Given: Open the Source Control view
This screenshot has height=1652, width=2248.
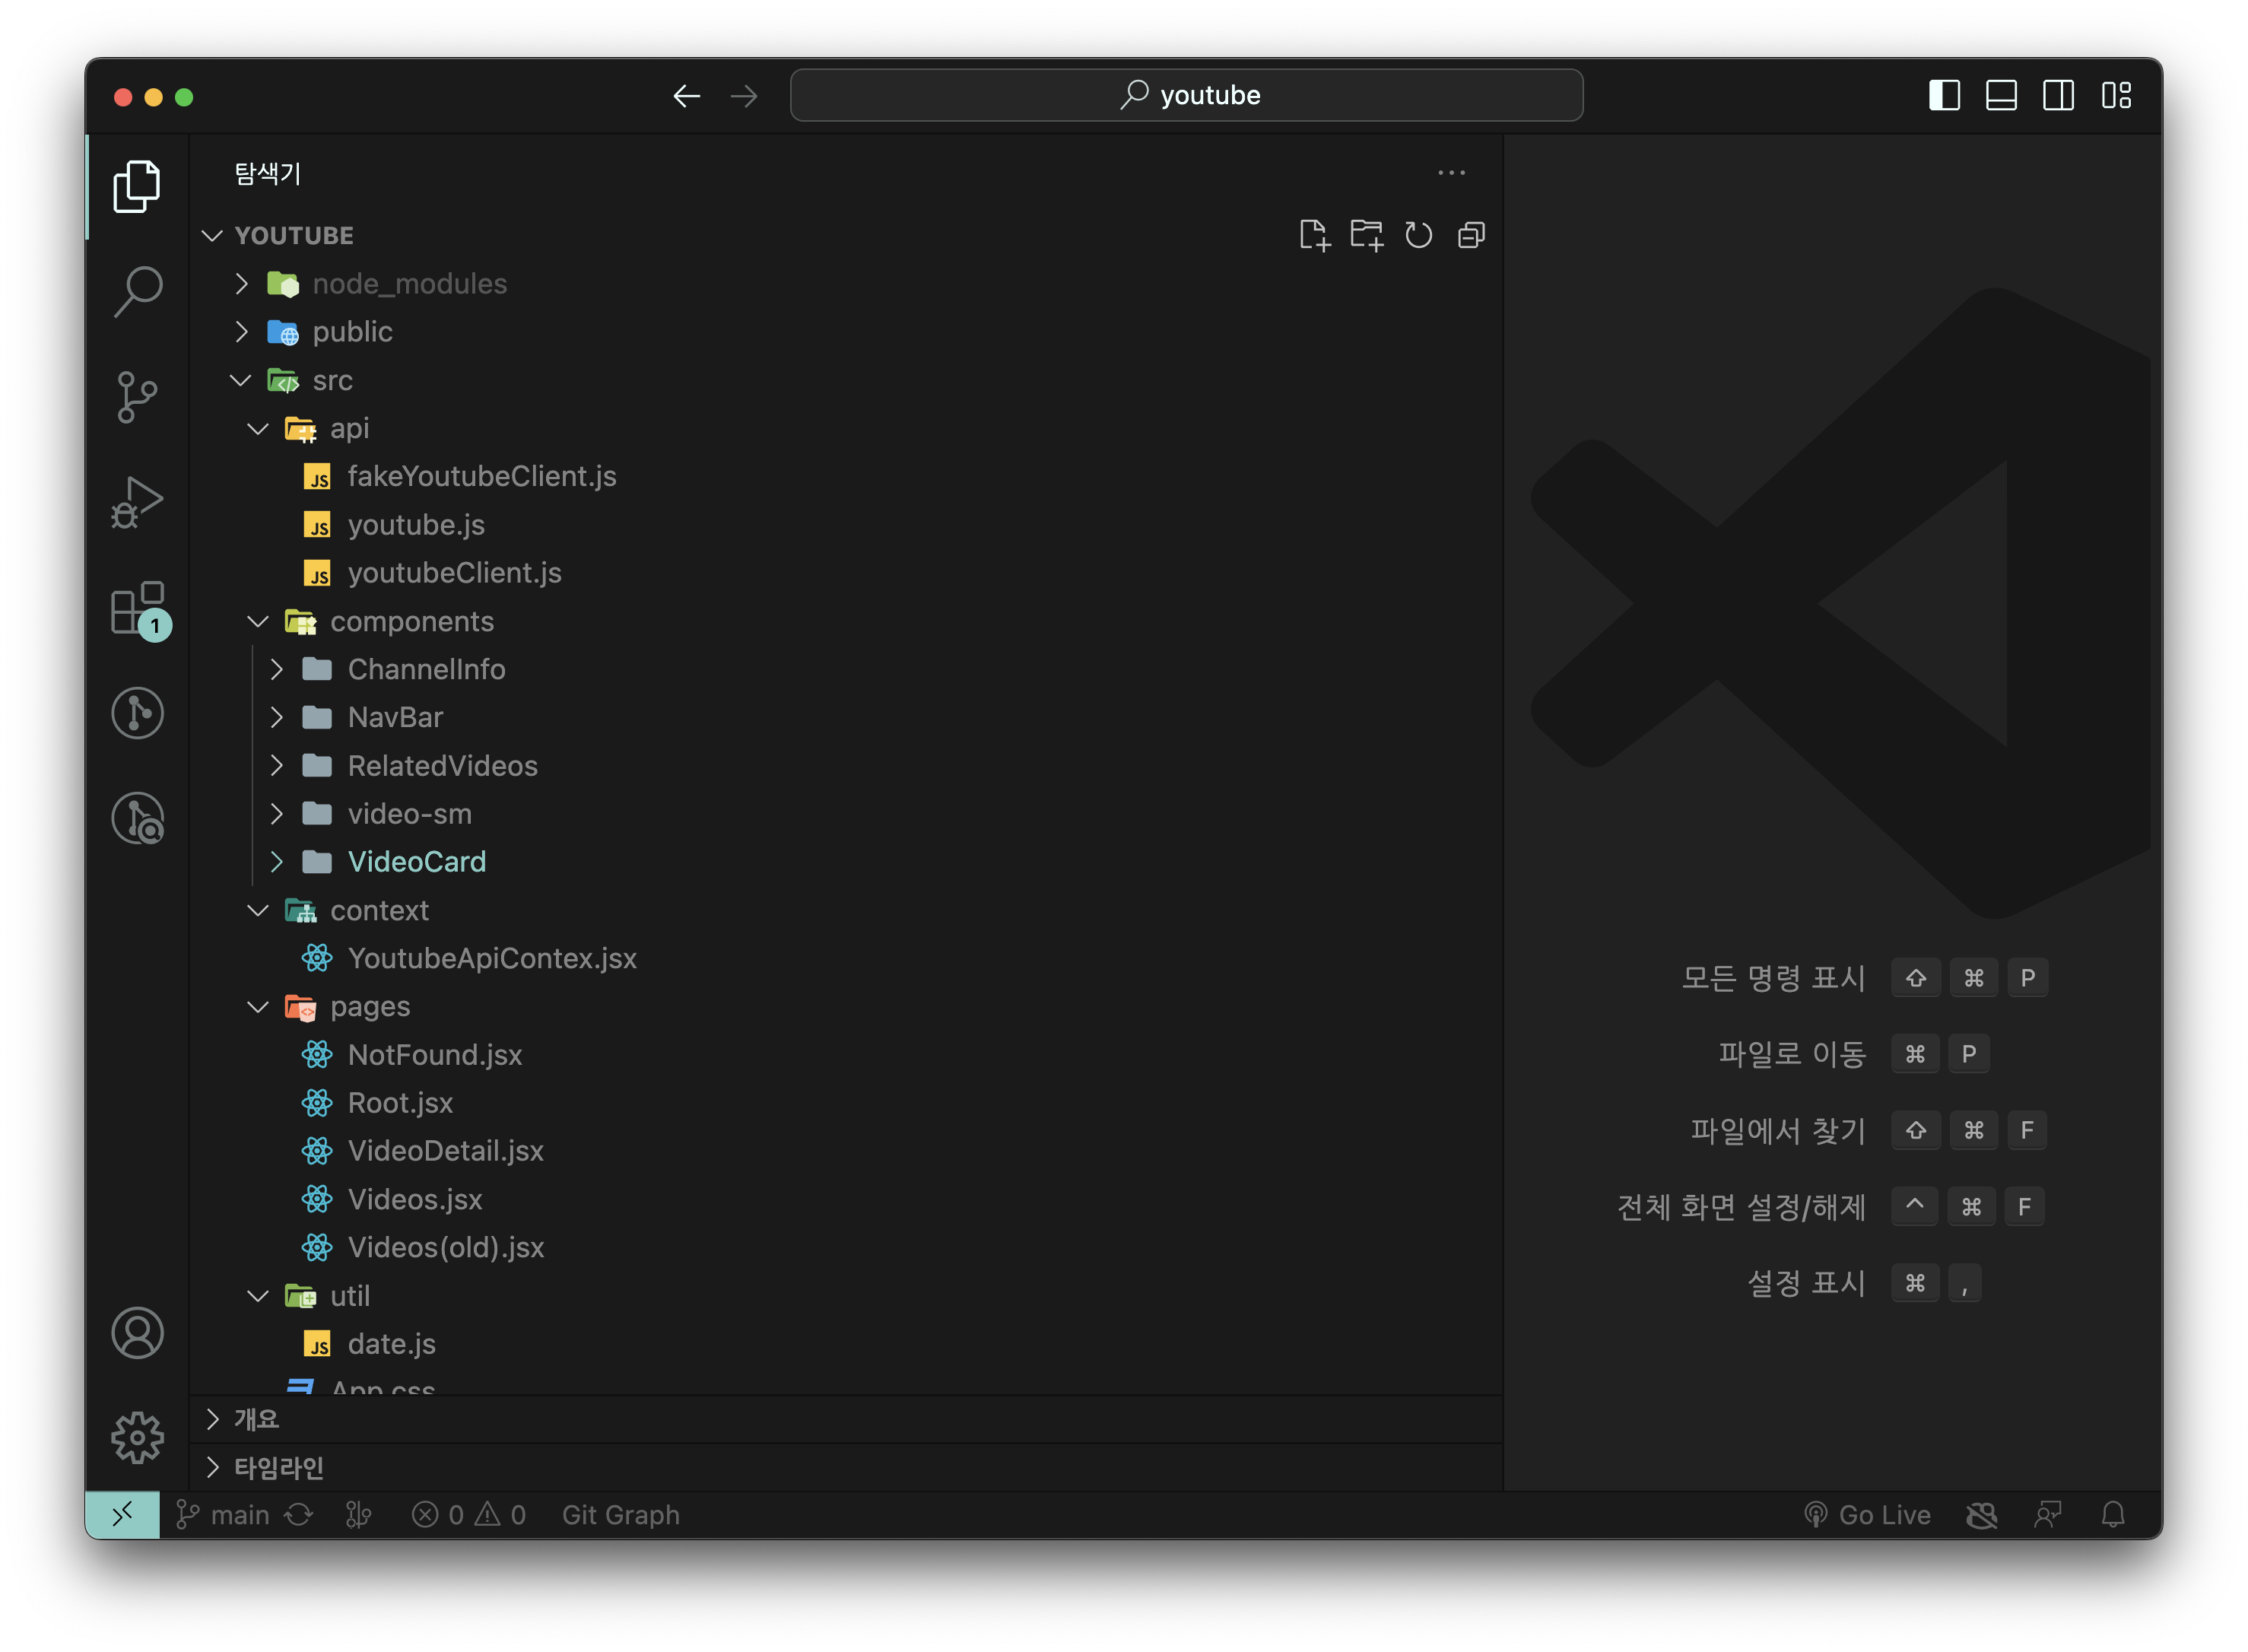Looking at the screenshot, I should click(137, 397).
